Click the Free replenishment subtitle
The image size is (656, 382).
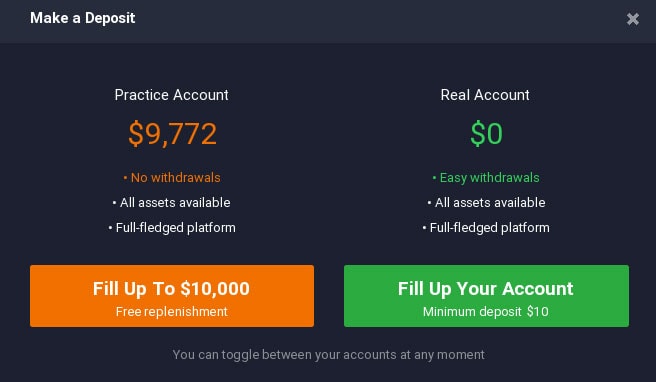tap(172, 312)
